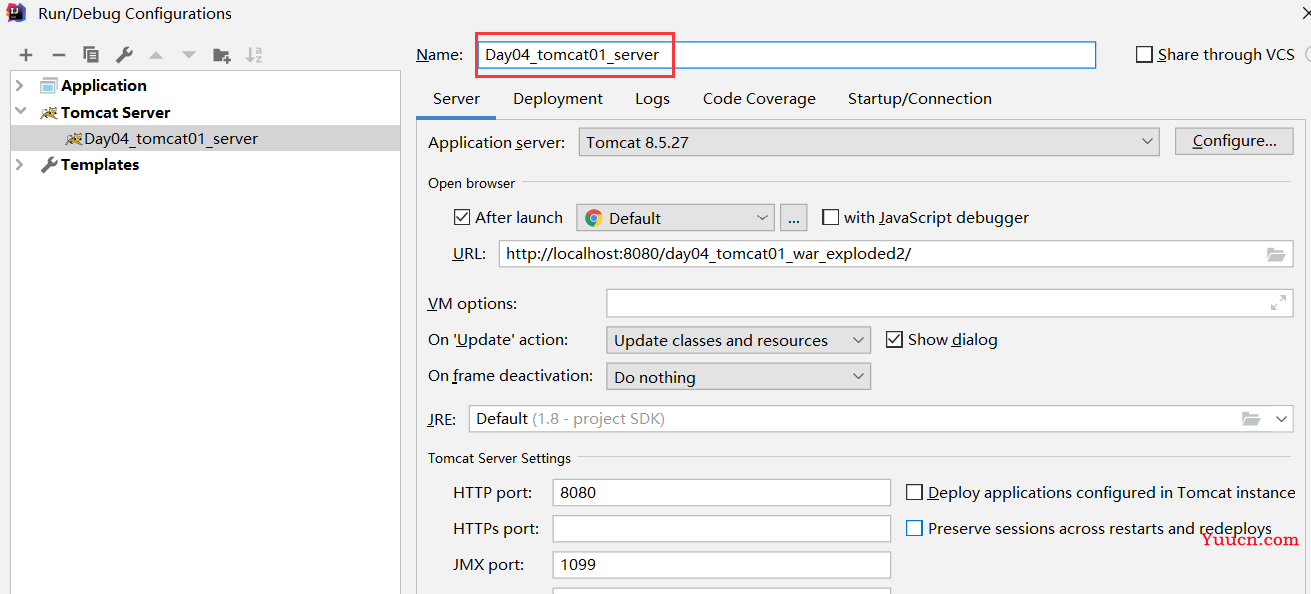Open edit defaults wrench icon
1311x594 pixels.
pyautogui.click(x=124, y=55)
